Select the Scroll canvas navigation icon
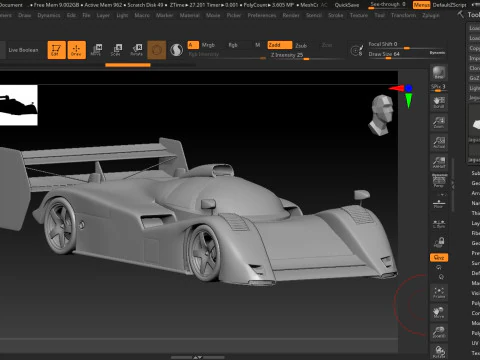The width and height of the screenshot is (480, 360). tap(439, 102)
